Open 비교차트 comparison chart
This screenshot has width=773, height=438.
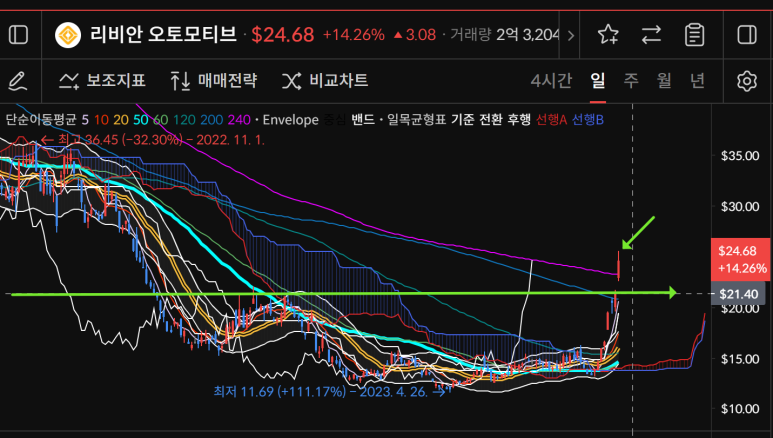[x=325, y=80]
